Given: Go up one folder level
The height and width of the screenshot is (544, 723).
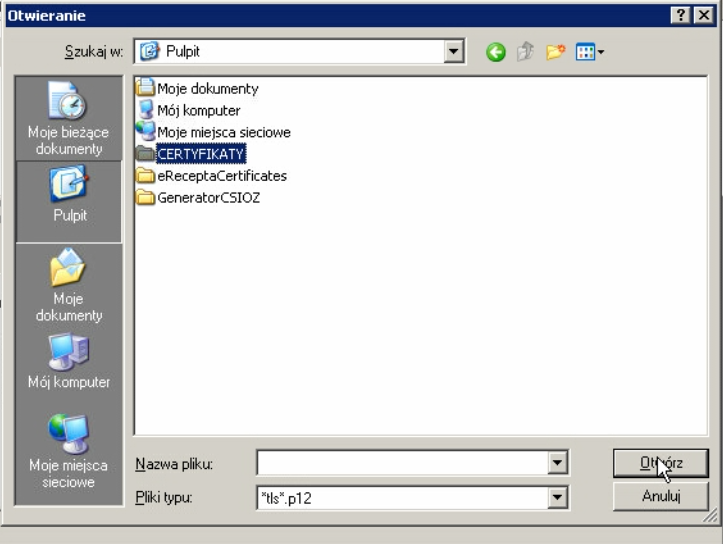Looking at the screenshot, I should pos(522,51).
